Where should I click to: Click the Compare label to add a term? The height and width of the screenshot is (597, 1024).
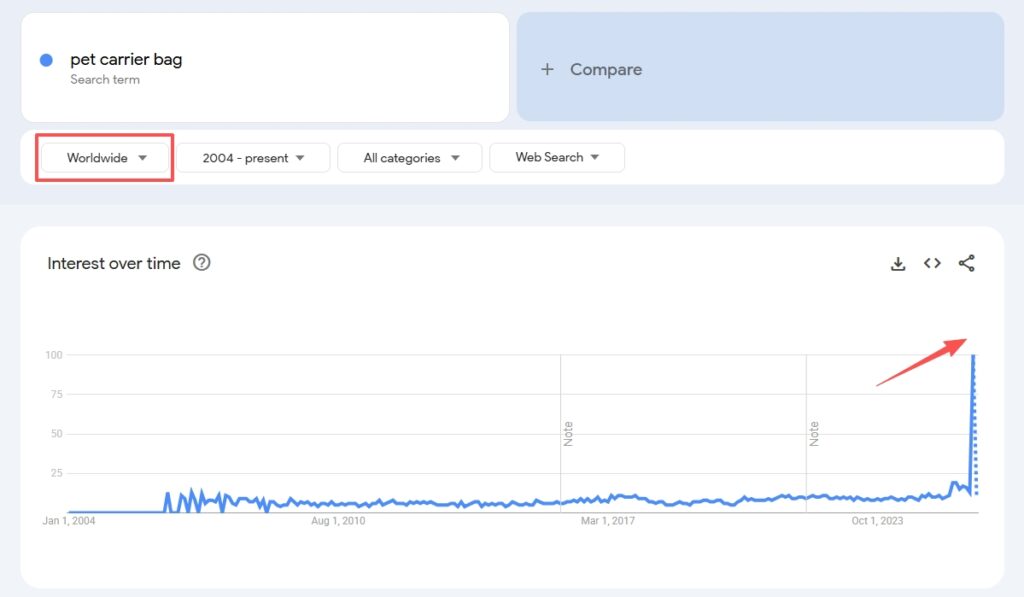pos(606,69)
